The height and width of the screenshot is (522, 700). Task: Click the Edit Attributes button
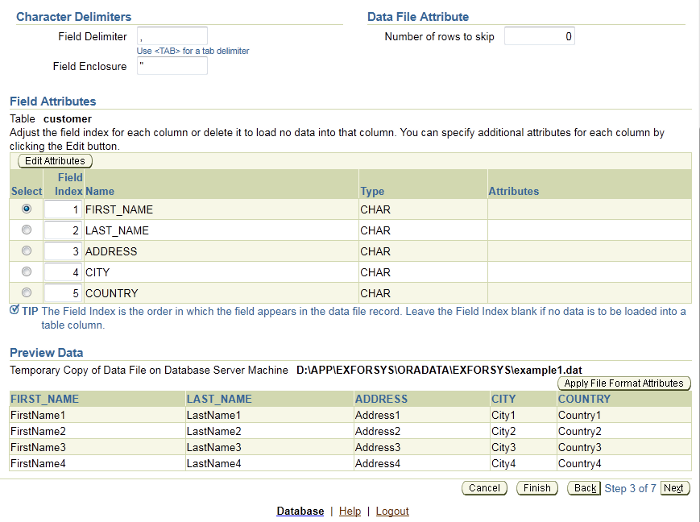pyautogui.click(x=55, y=161)
